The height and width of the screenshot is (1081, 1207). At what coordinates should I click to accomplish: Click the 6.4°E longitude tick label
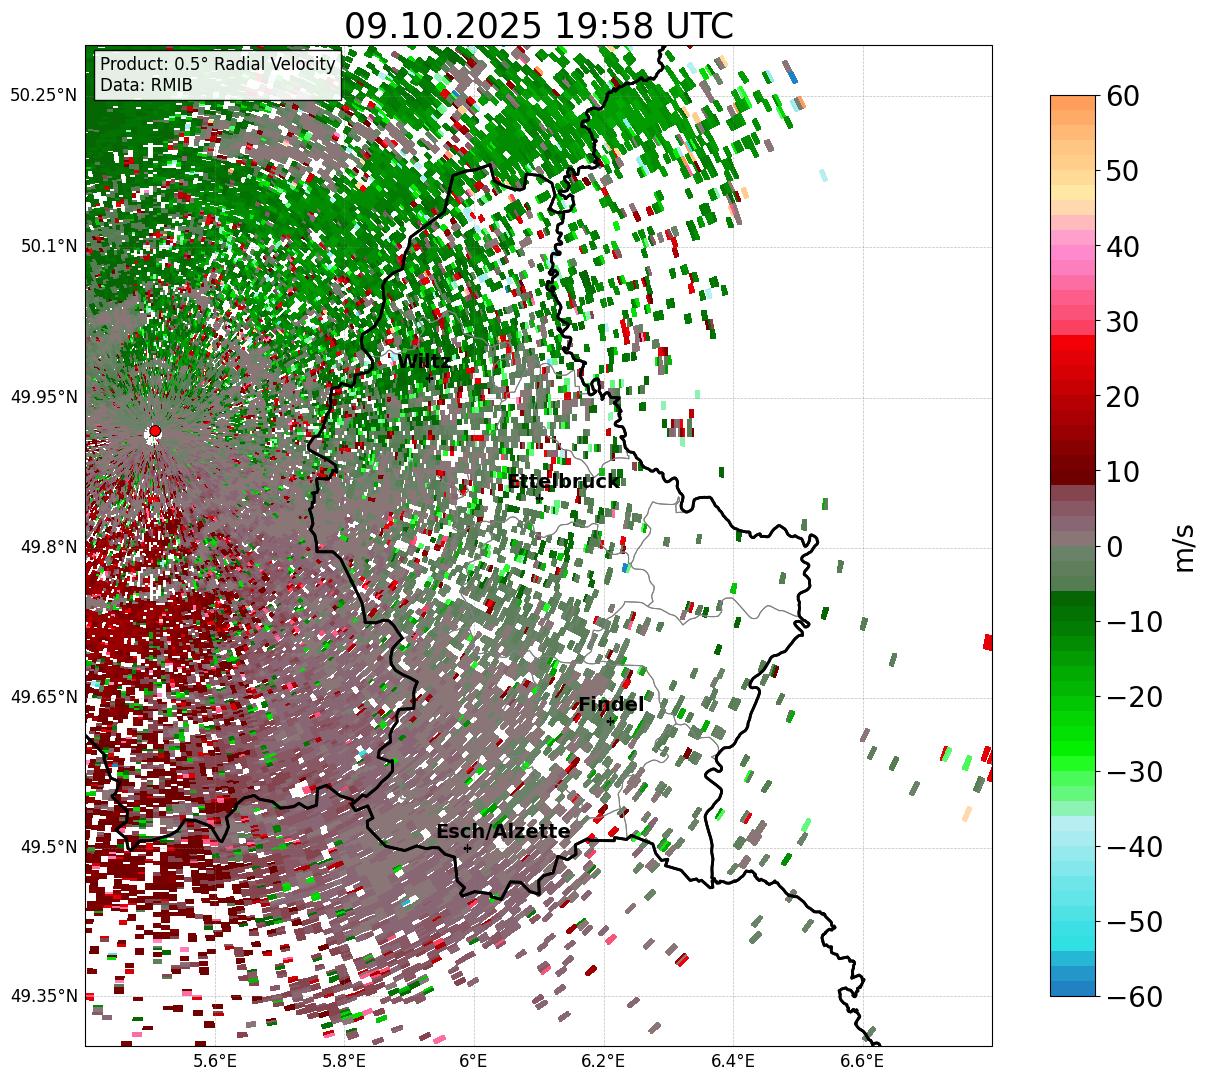click(733, 1061)
